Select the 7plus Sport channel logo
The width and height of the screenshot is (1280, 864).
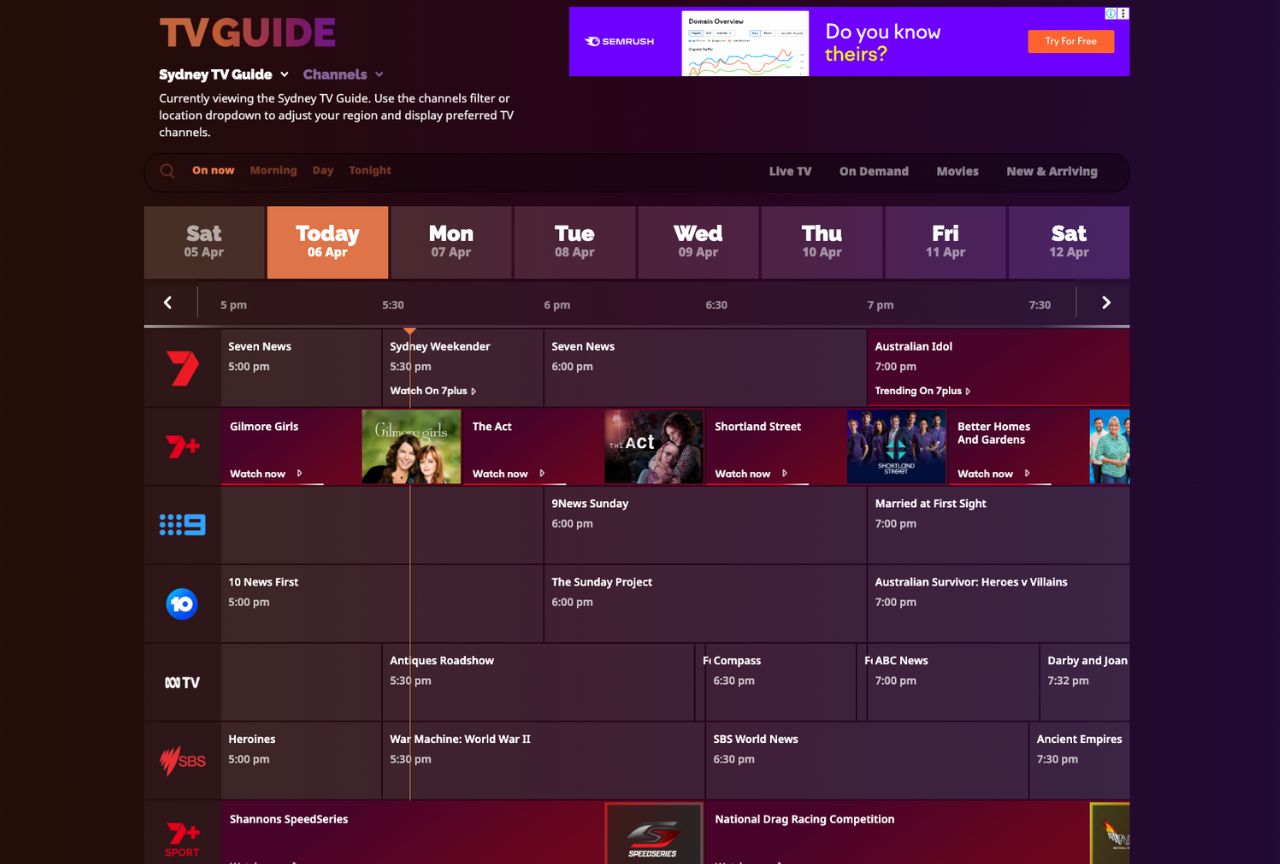point(182,835)
